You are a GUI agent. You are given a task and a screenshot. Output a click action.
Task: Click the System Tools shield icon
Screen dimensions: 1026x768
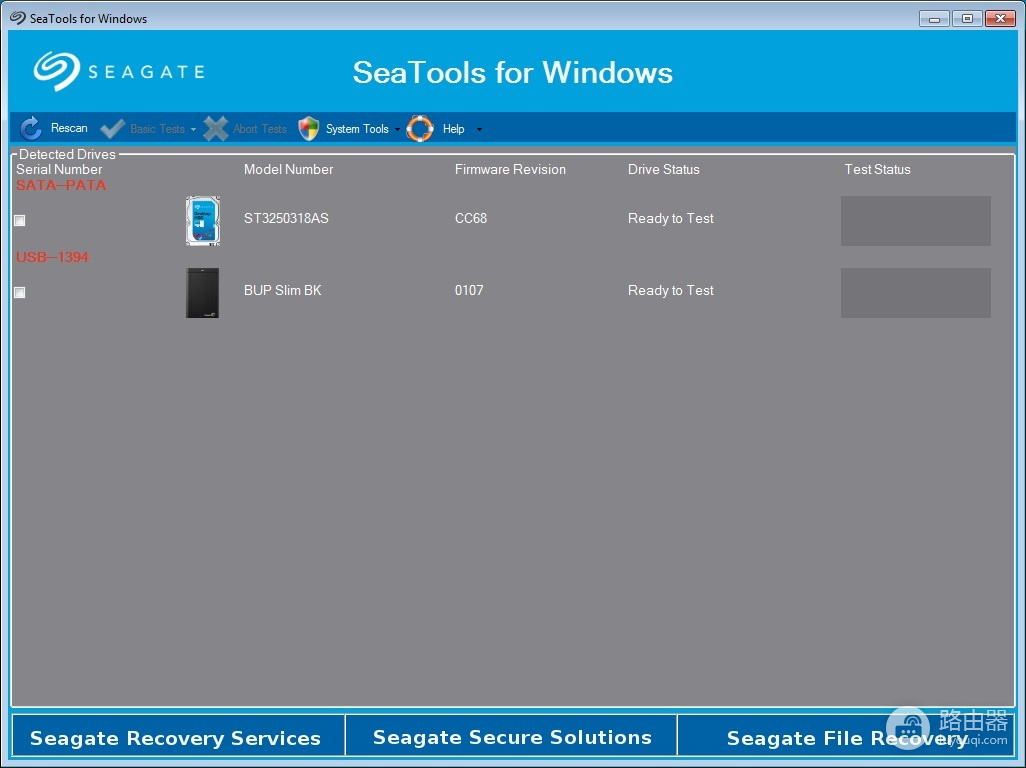[x=308, y=128]
